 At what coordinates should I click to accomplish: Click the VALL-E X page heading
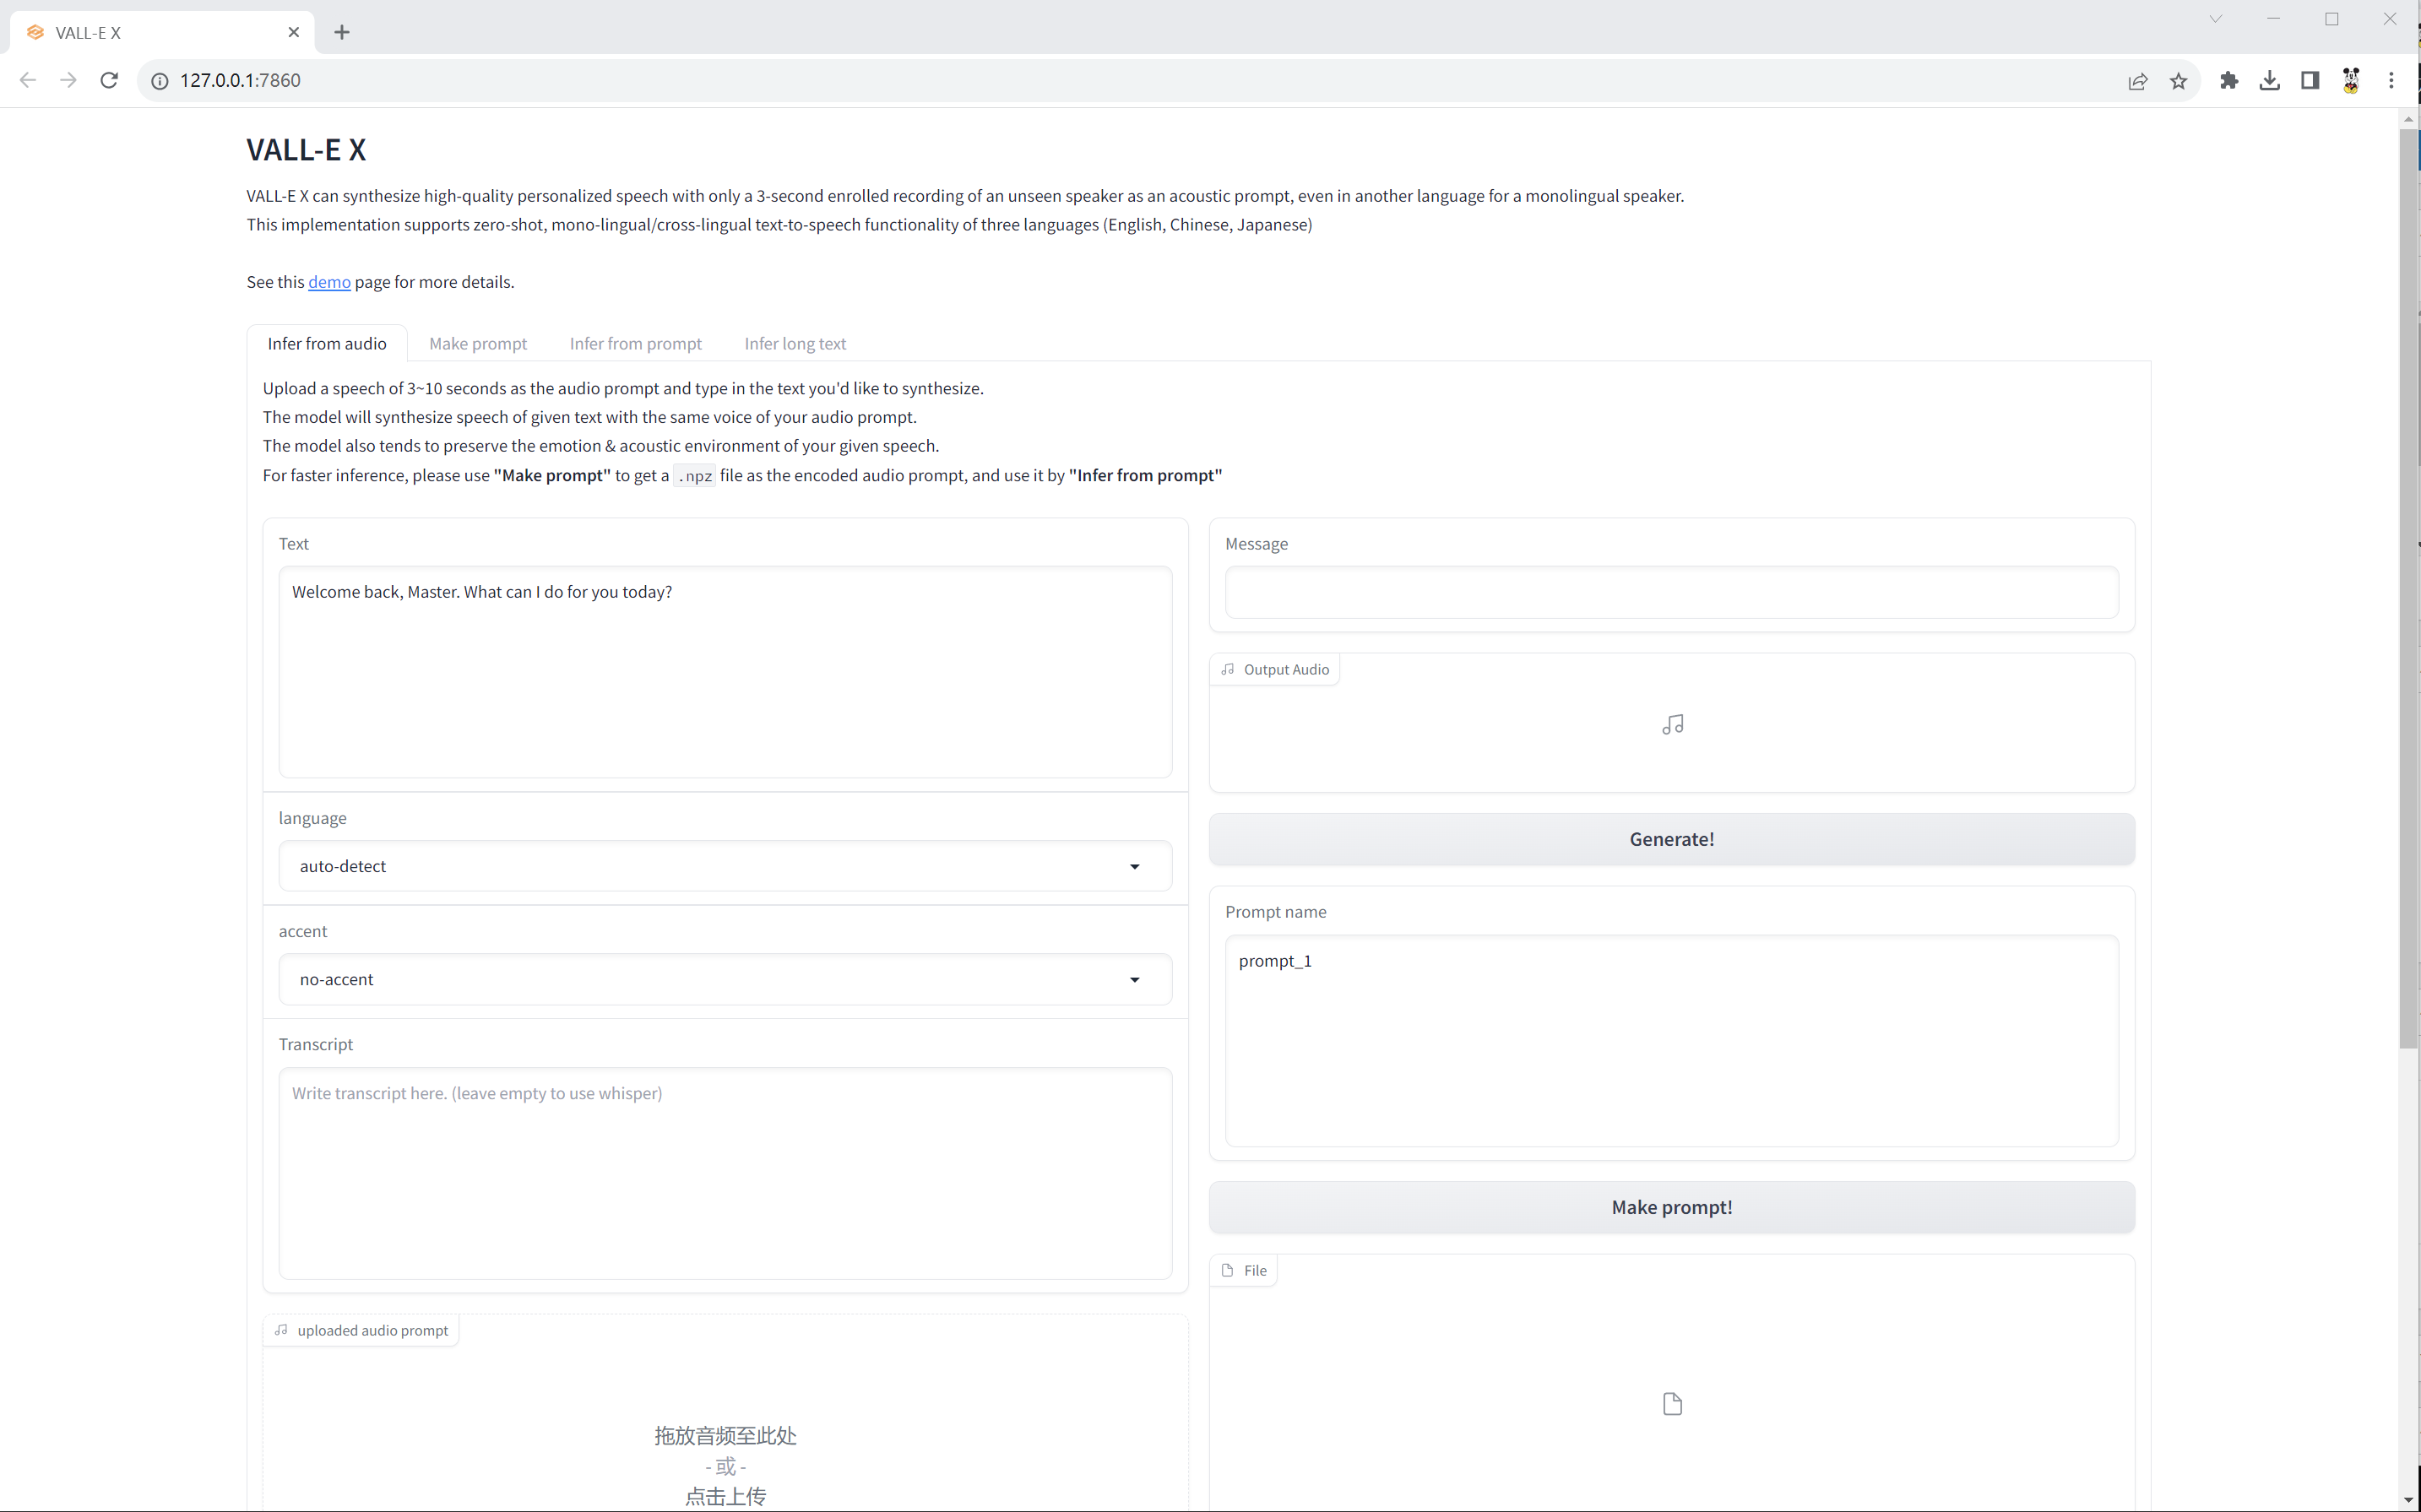(306, 150)
